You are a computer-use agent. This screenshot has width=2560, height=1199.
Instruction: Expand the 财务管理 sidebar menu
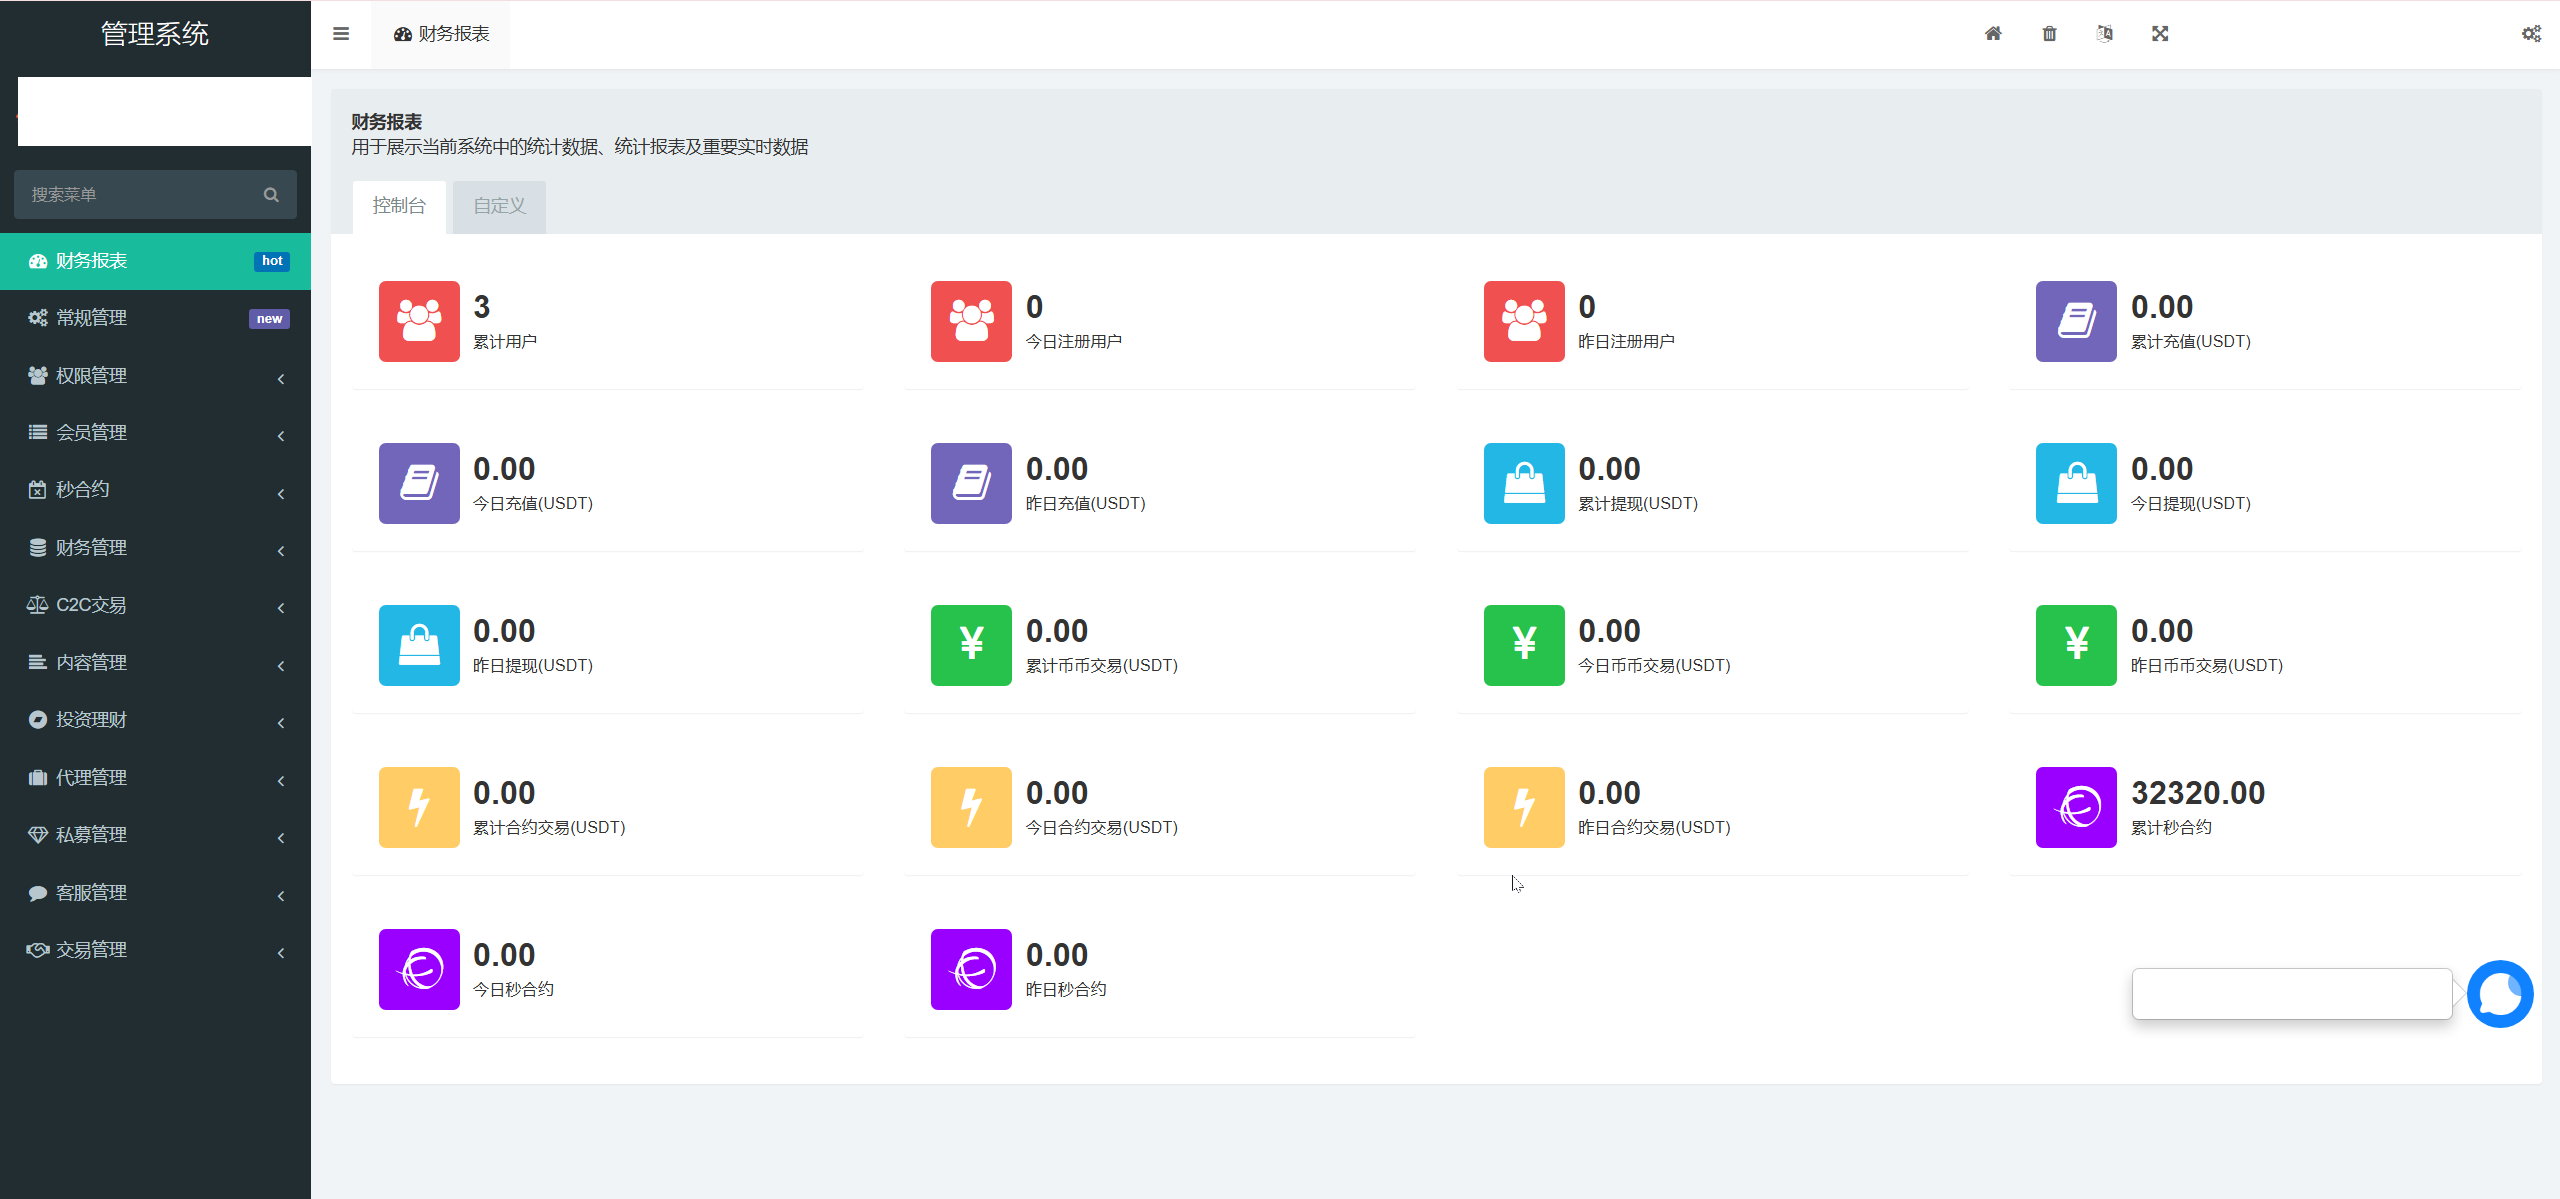coord(155,548)
